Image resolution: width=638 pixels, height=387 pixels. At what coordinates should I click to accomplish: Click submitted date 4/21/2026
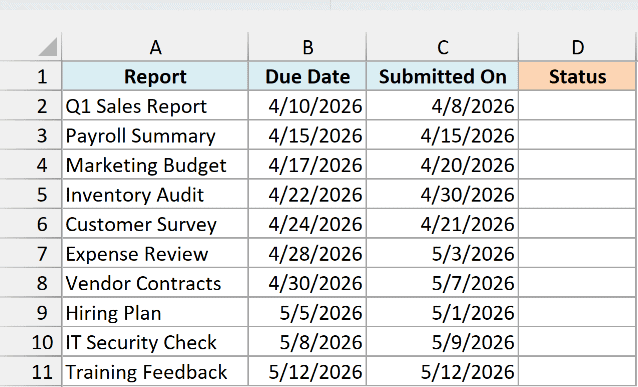[x=443, y=224]
